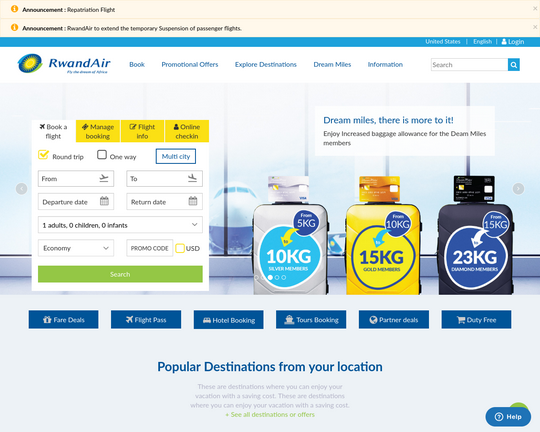Click the green Search flights button
The width and height of the screenshot is (540, 432).
click(120, 274)
